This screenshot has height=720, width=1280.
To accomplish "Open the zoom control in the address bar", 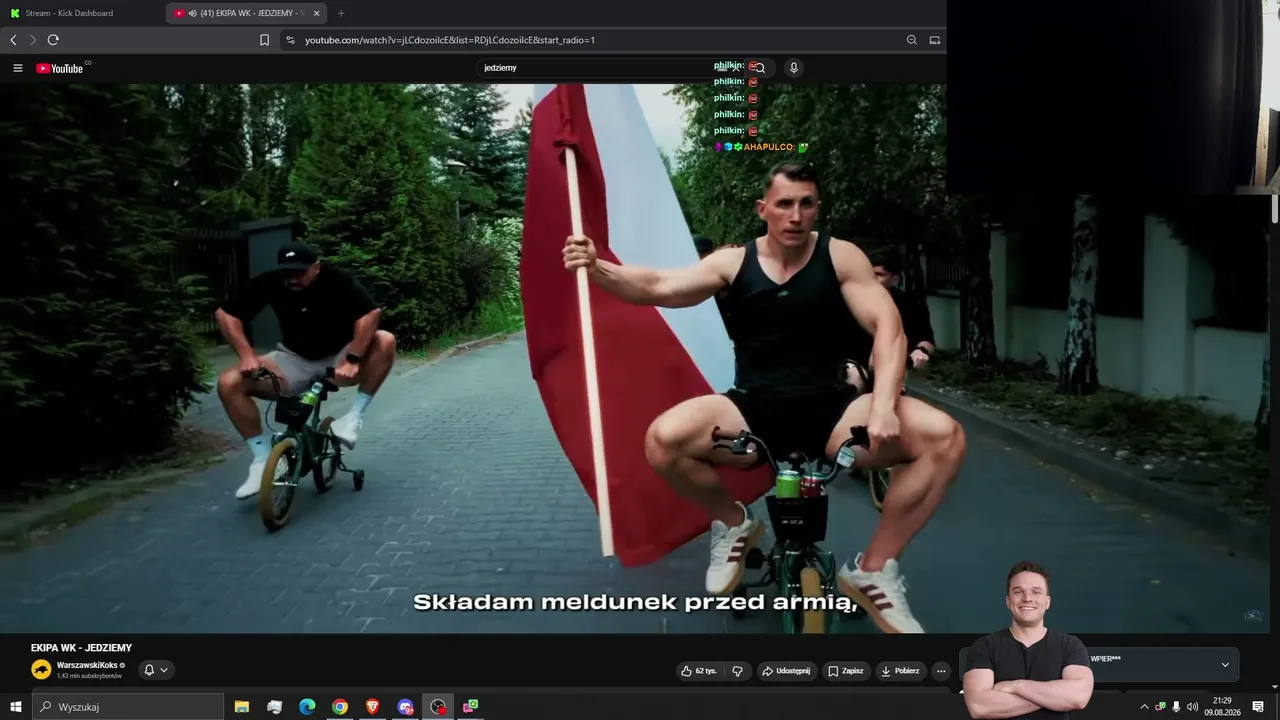I will [x=911, y=40].
